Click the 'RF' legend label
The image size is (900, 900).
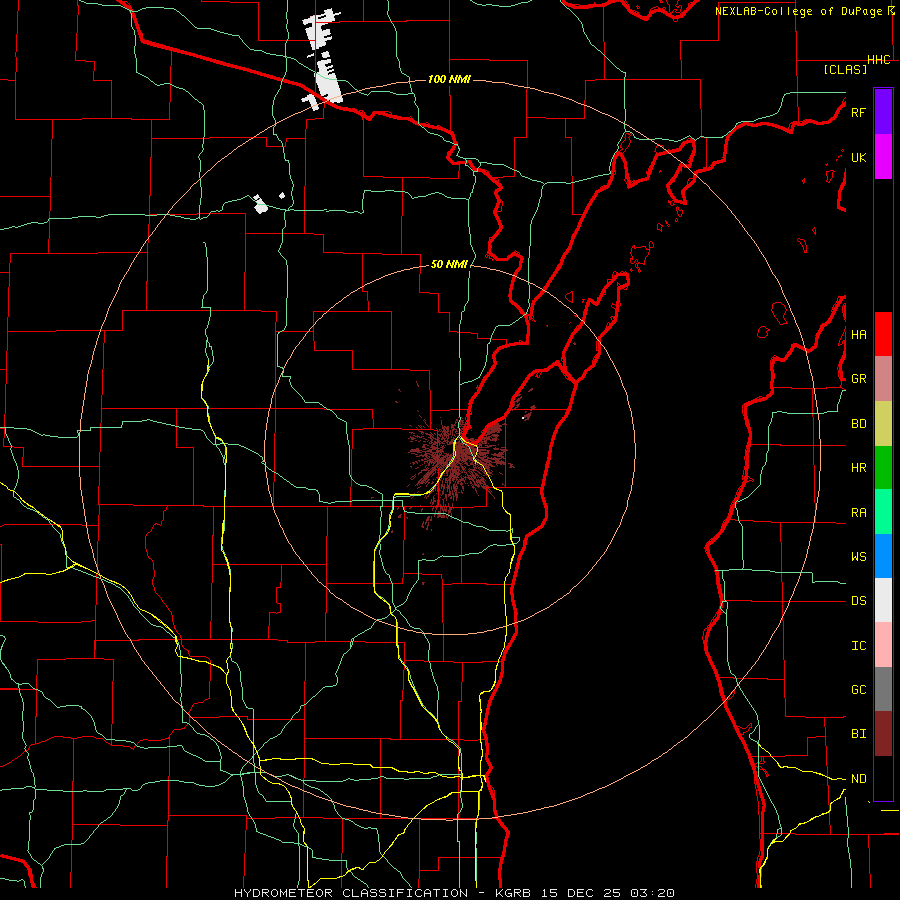(858, 112)
